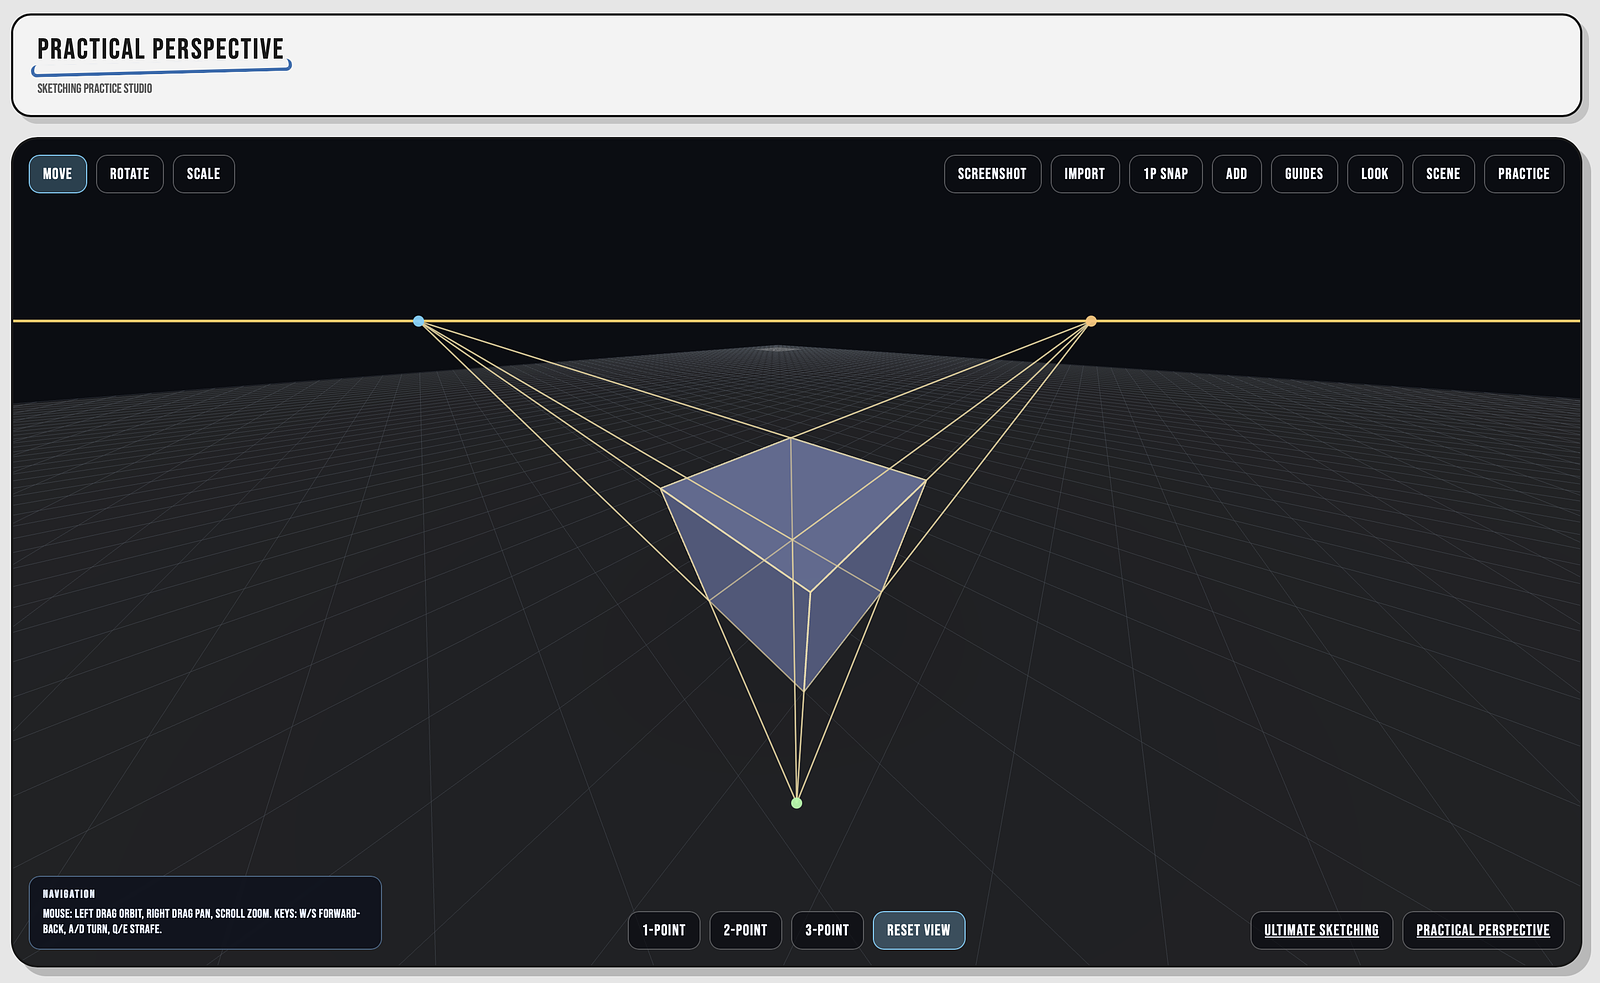The height and width of the screenshot is (983, 1600).
Task: Open the Scene menu
Action: (1443, 174)
